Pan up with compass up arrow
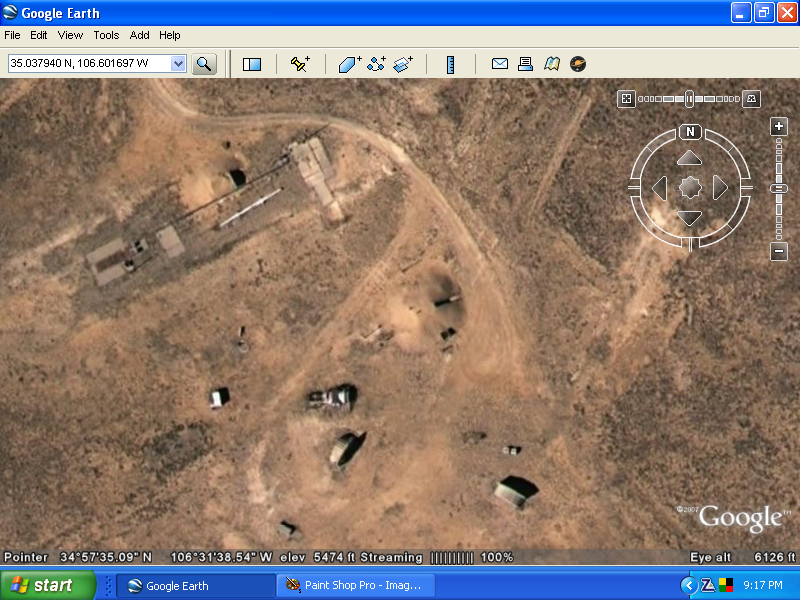This screenshot has height=600, width=800. tap(689, 158)
